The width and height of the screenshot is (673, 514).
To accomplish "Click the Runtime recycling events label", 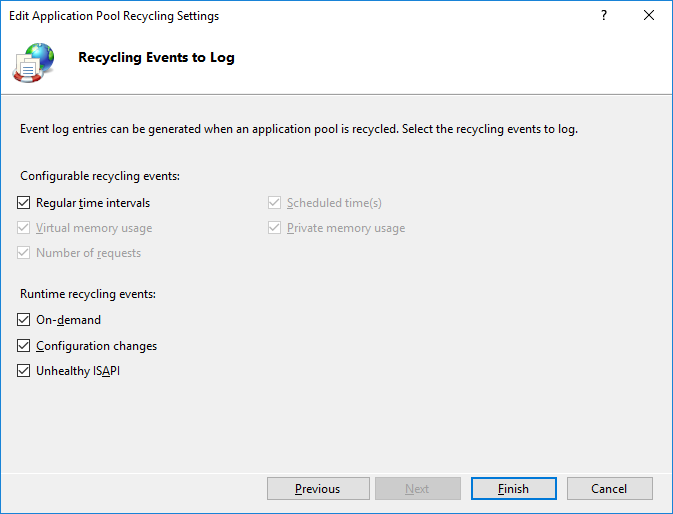I will point(88,294).
